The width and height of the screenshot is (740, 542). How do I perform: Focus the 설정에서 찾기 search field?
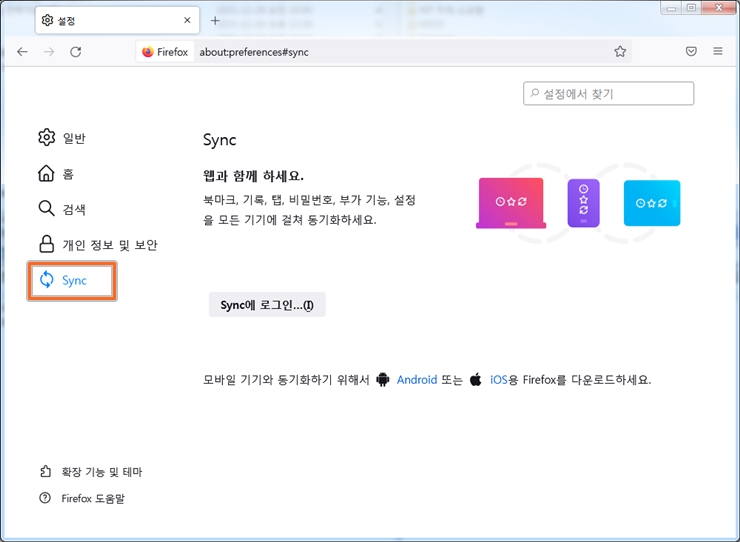608,93
